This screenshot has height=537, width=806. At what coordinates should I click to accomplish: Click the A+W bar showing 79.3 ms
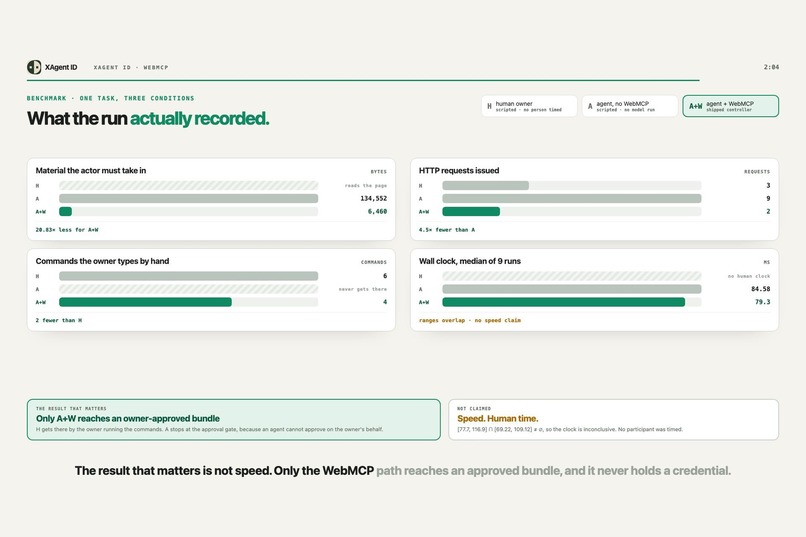(x=564, y=302)
